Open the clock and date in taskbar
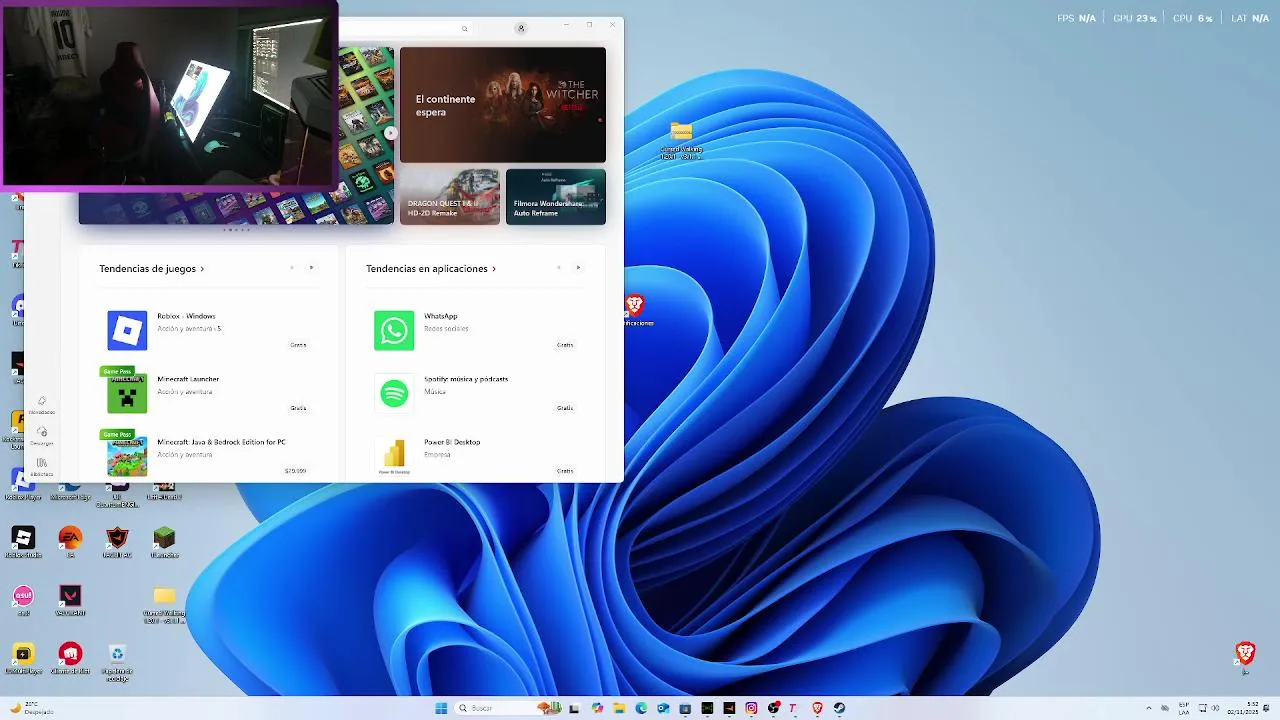Viewport: 1280px width, 720px height. [x=1243, y=708]
